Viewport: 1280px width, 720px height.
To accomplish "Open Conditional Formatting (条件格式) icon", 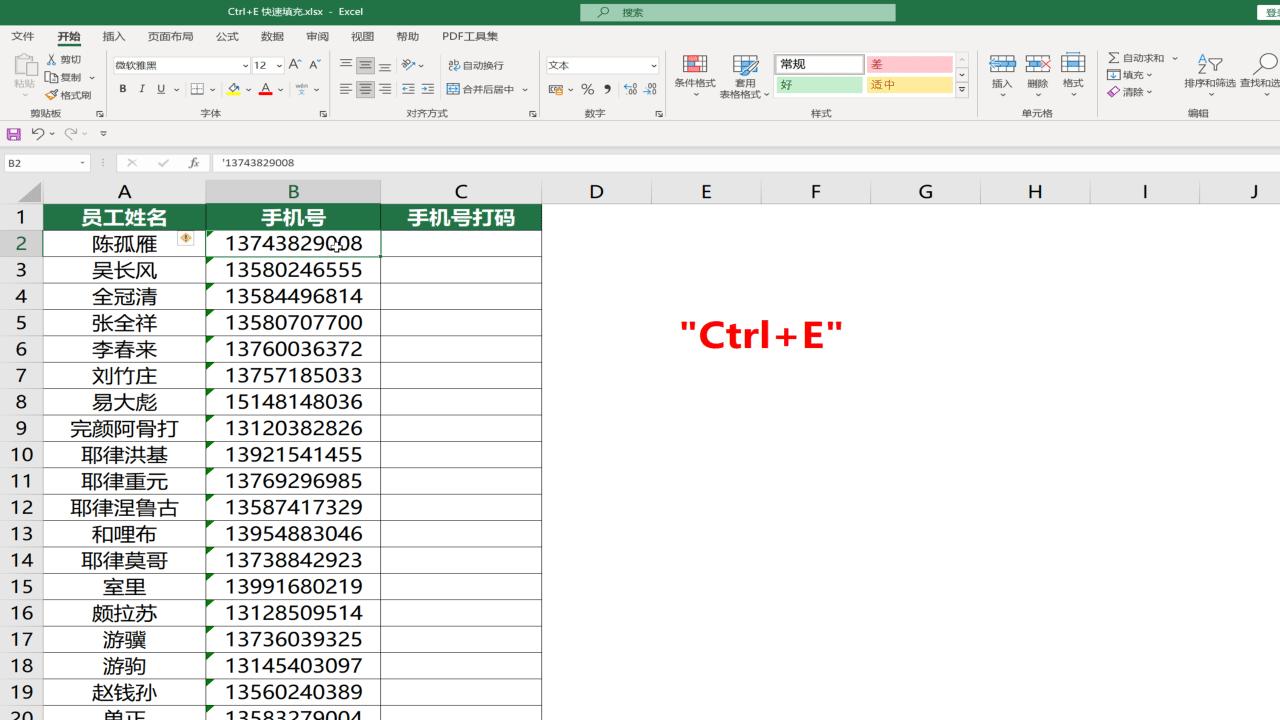I will (694, 66).
